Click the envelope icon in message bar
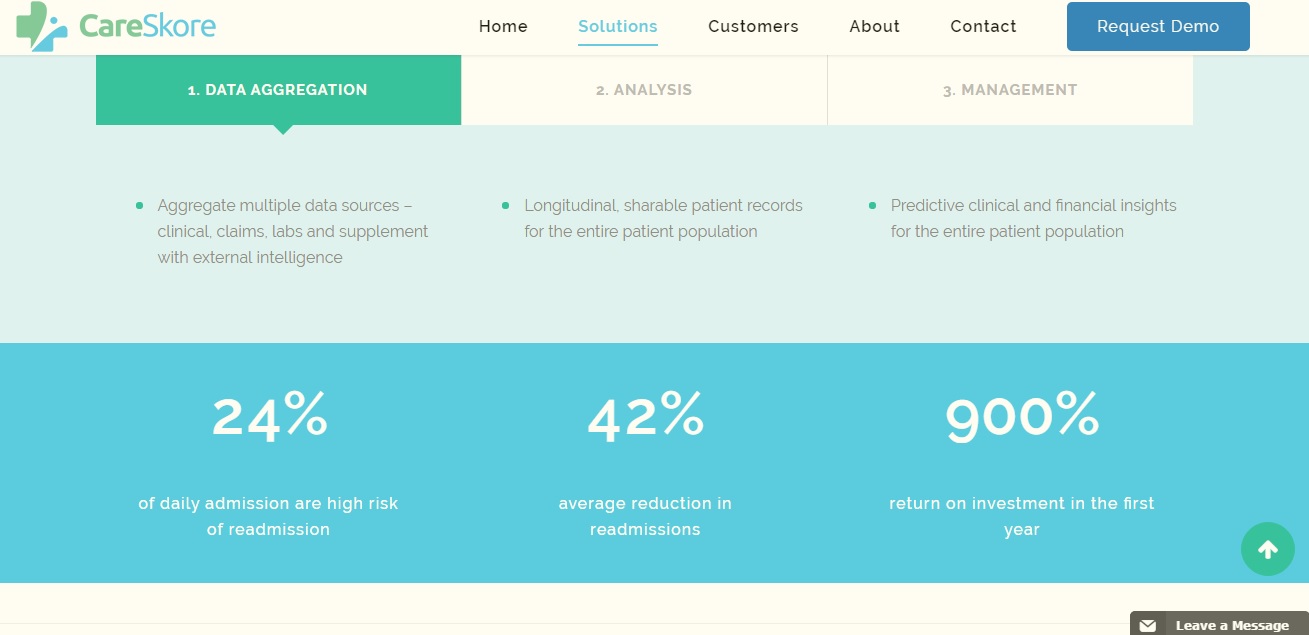This screenshot has height=635, width=1309. point(1148,625)
